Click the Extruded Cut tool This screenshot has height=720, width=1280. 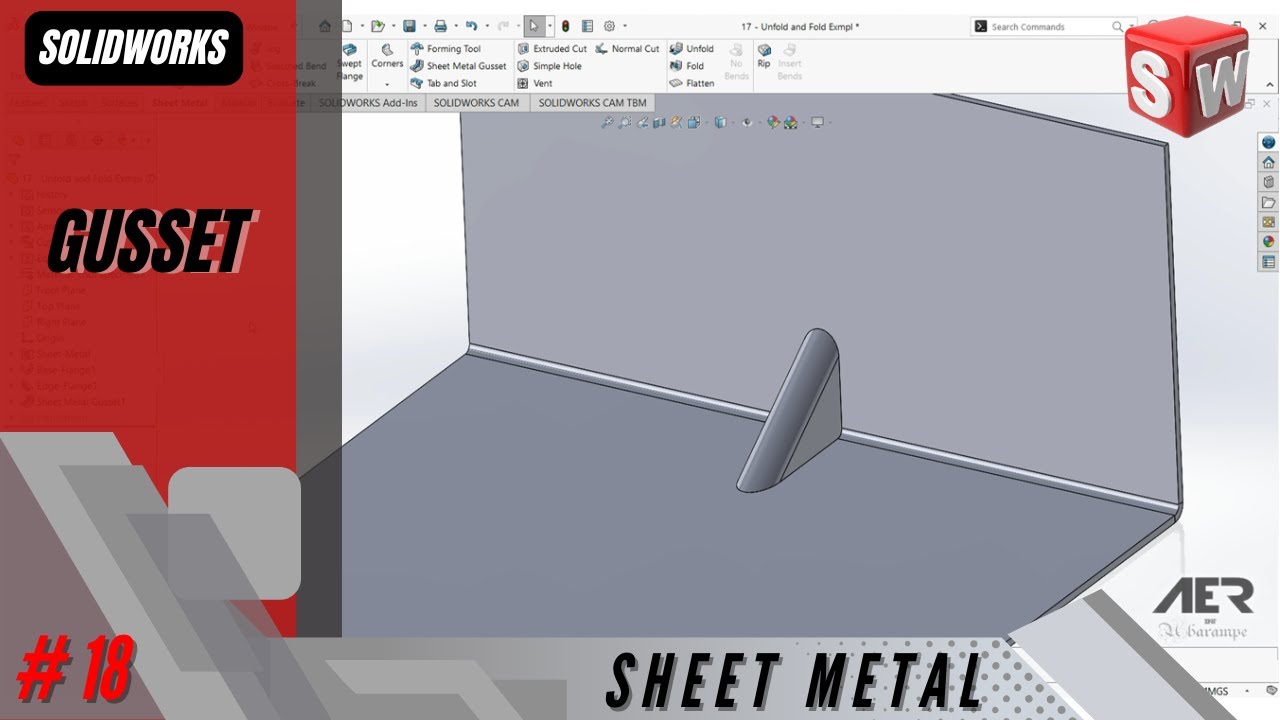(552, 48)
